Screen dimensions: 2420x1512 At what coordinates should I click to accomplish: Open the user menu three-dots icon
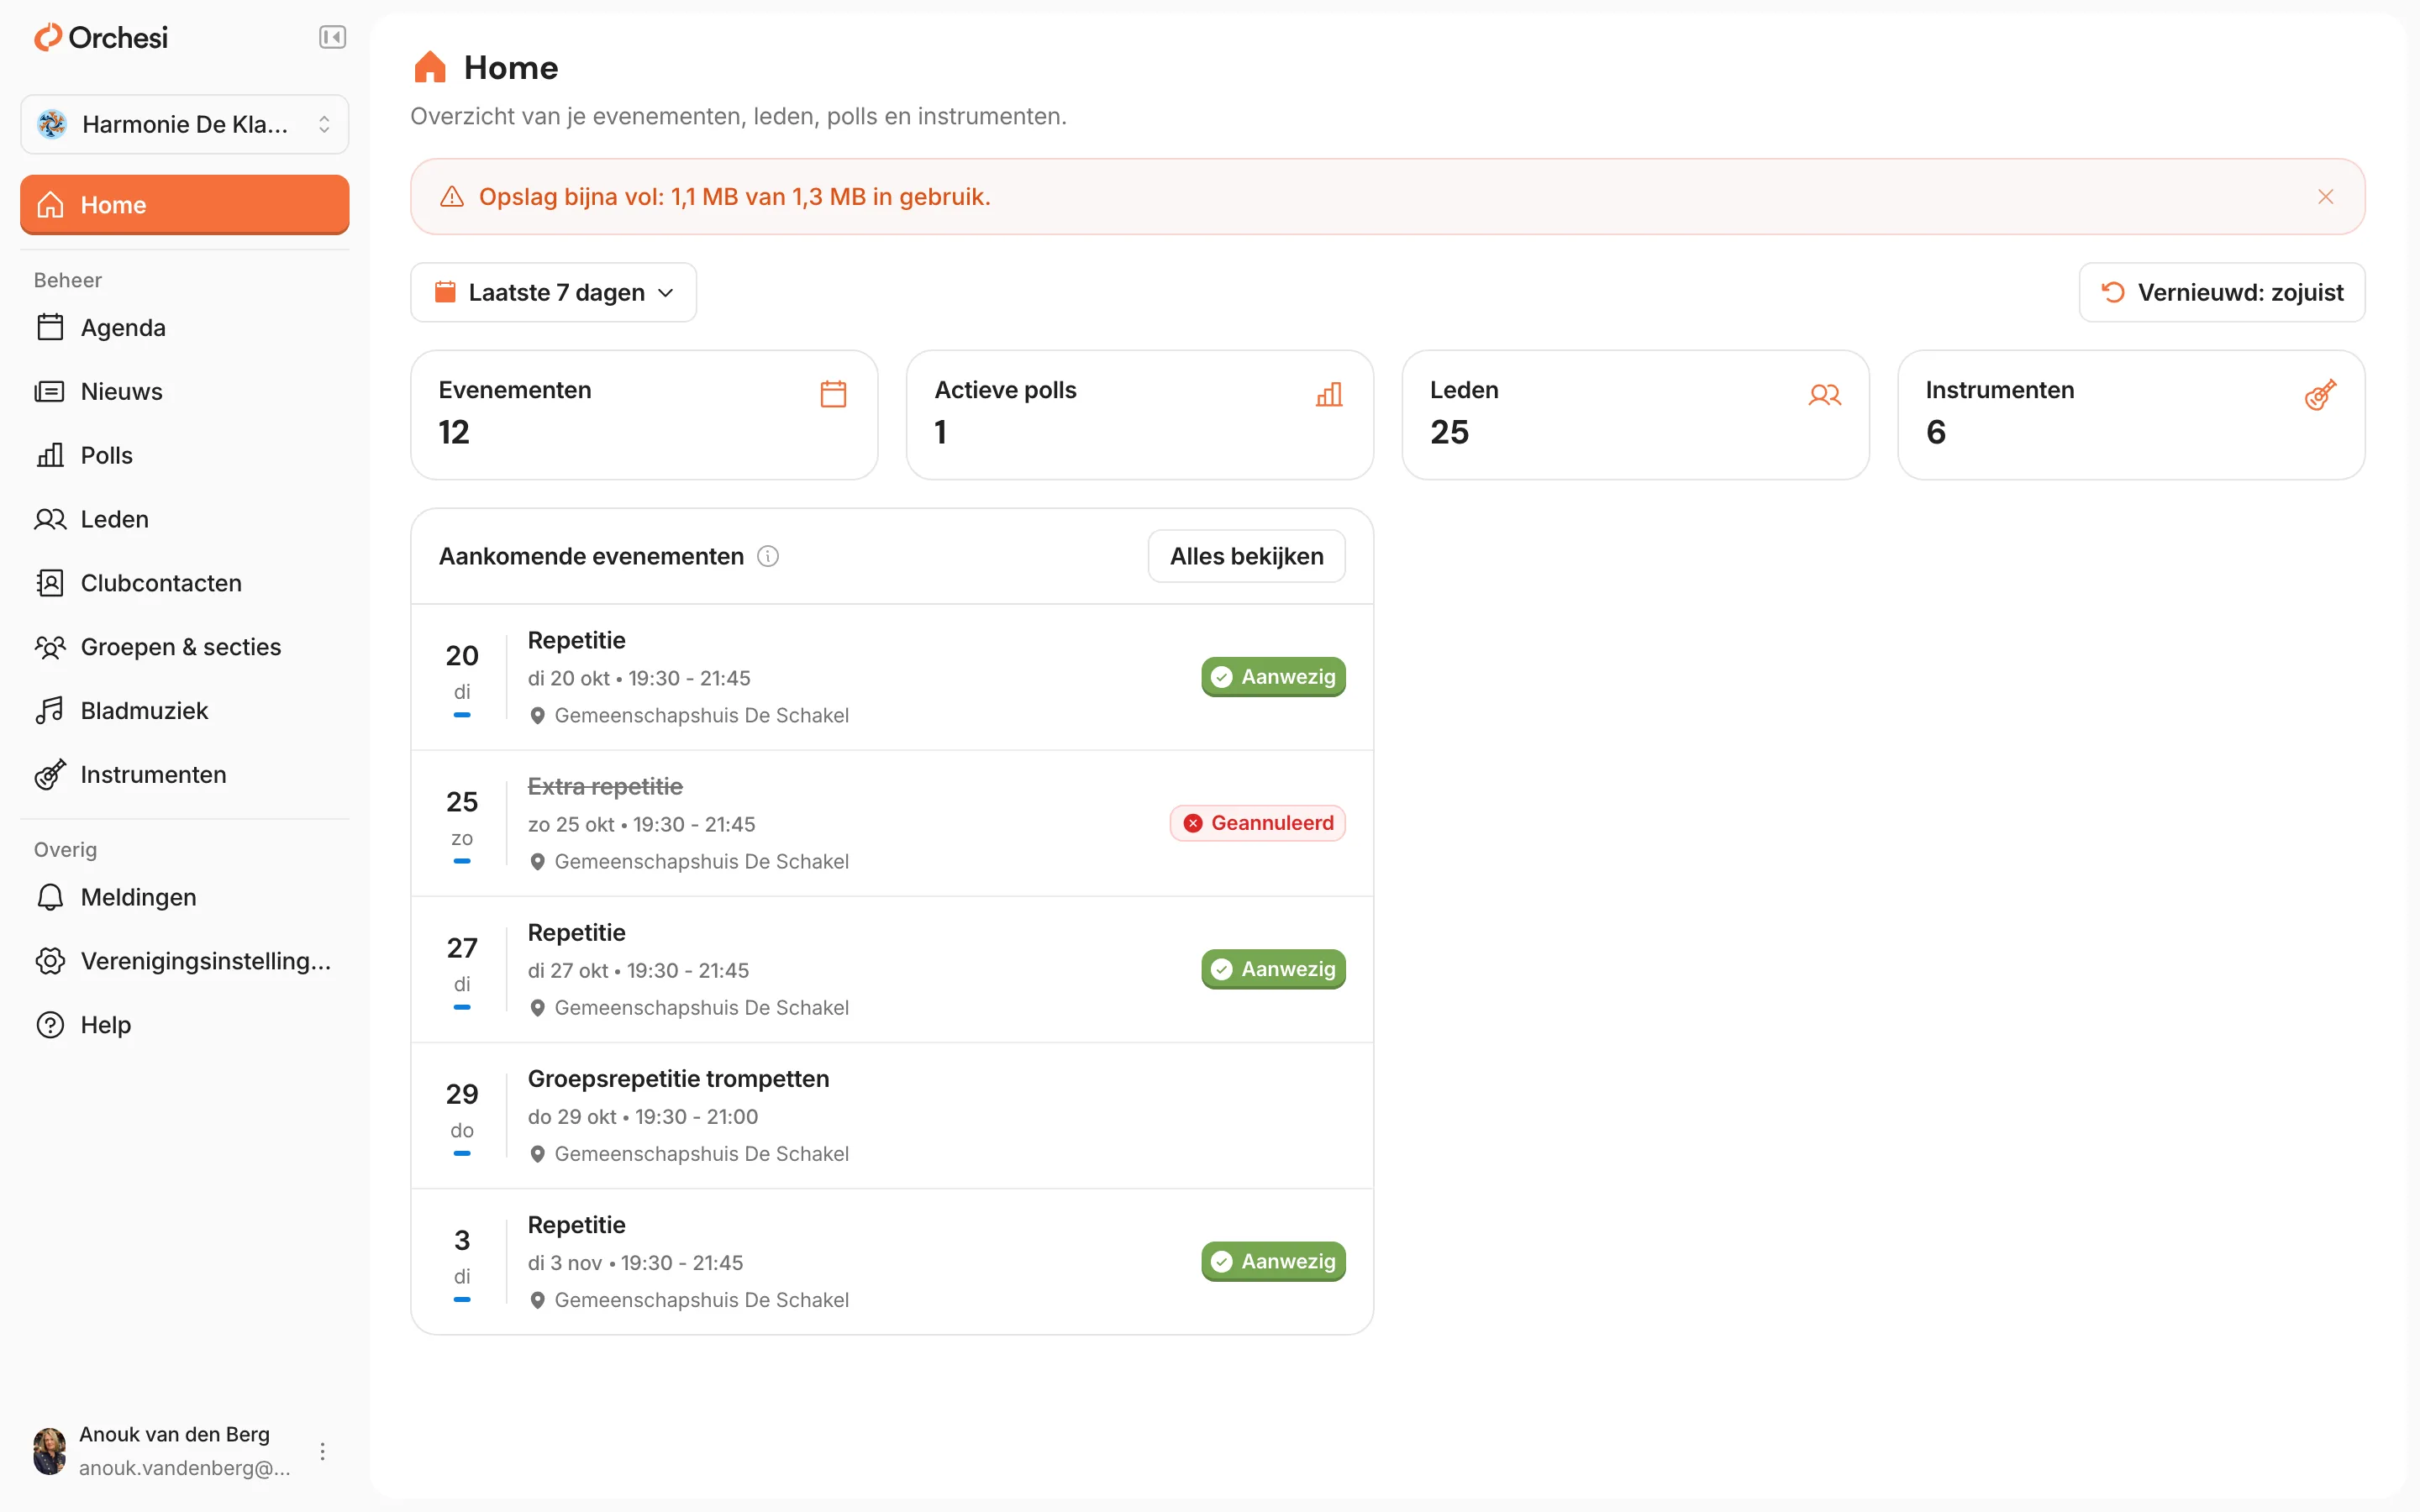322,1451
